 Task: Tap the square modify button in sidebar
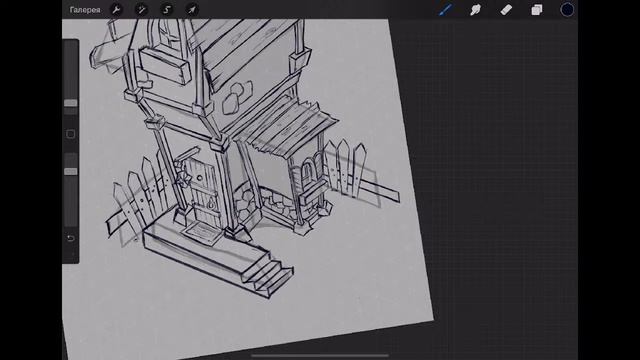[71, 134]
